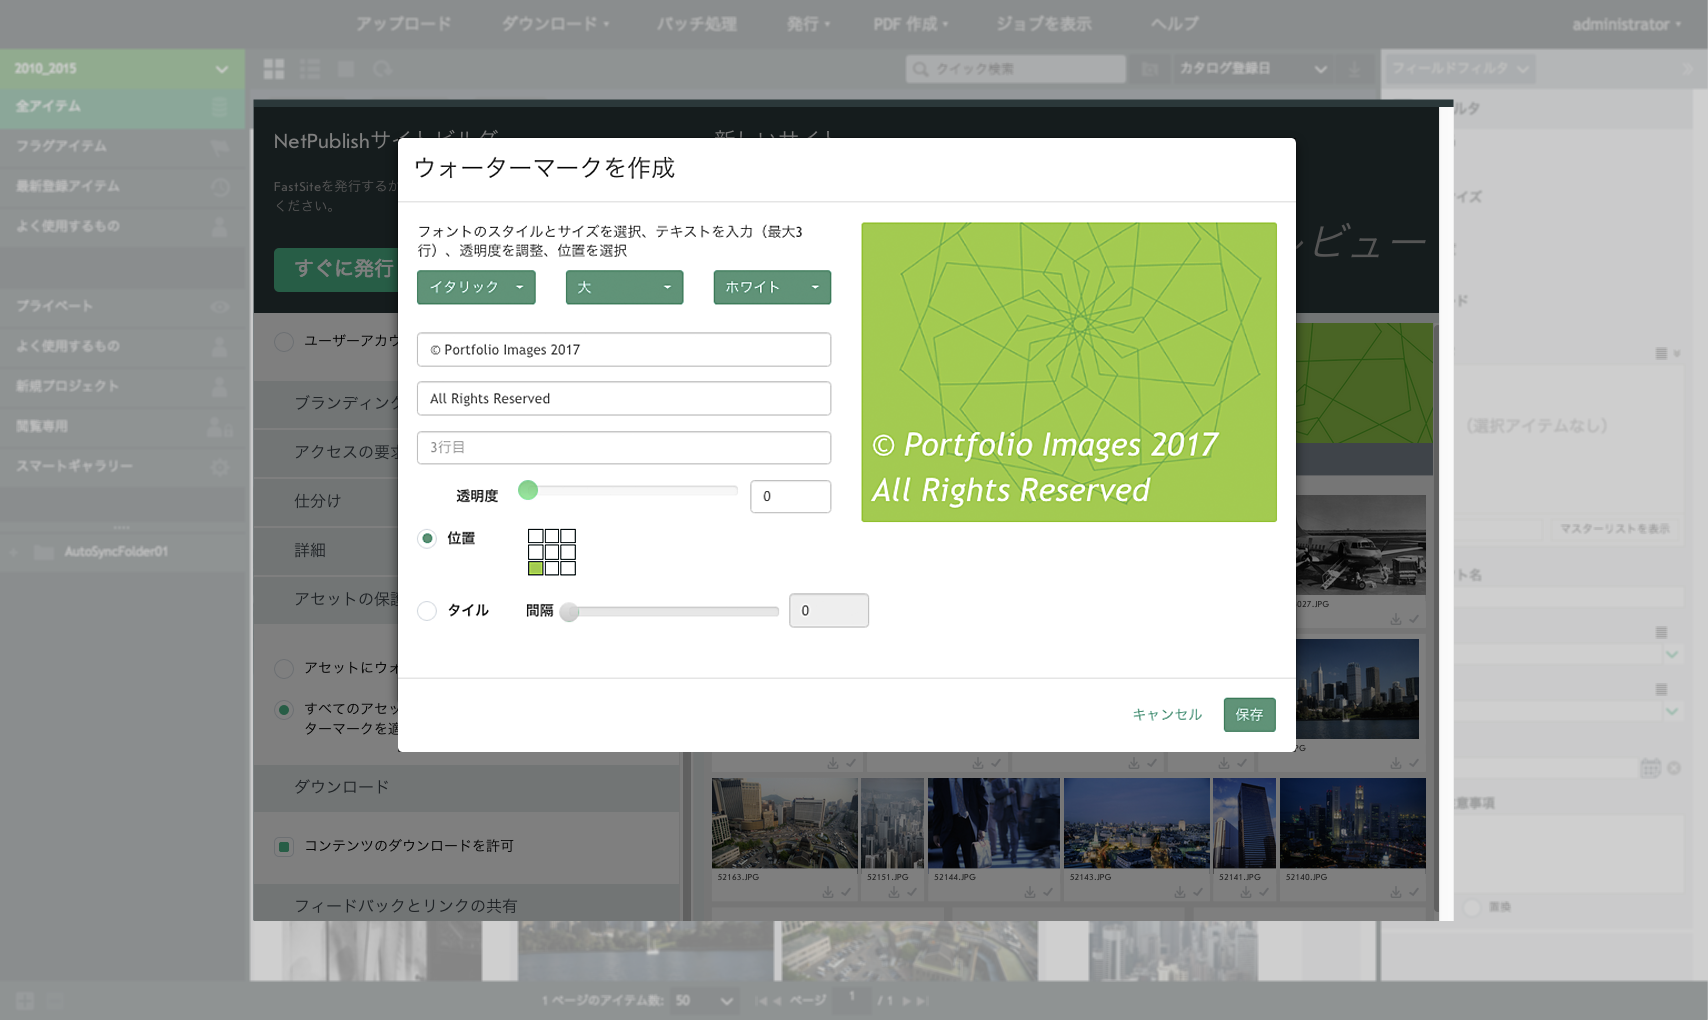The width and height of the screenshot is (1708, 1020).
Task: Select the top-right position grid cell
Action: [568, 536]
